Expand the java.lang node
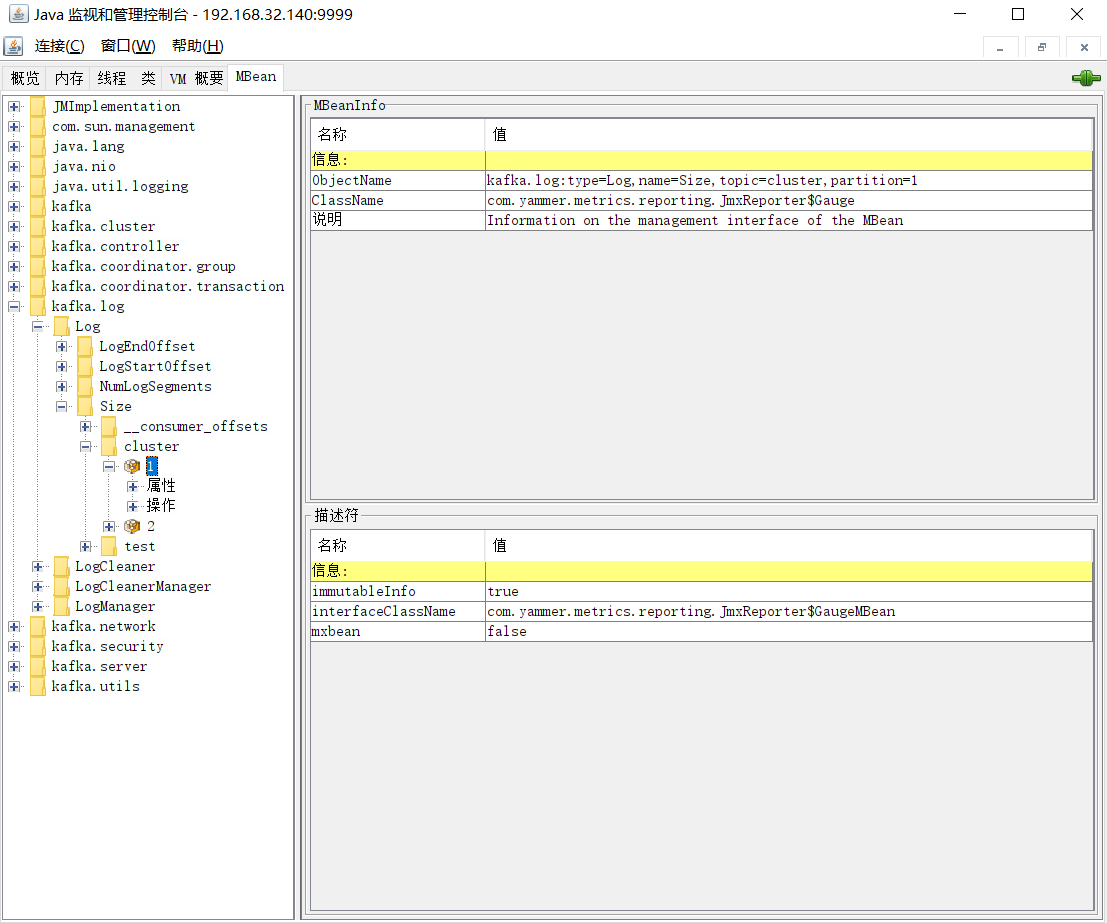 click(14, 146)
